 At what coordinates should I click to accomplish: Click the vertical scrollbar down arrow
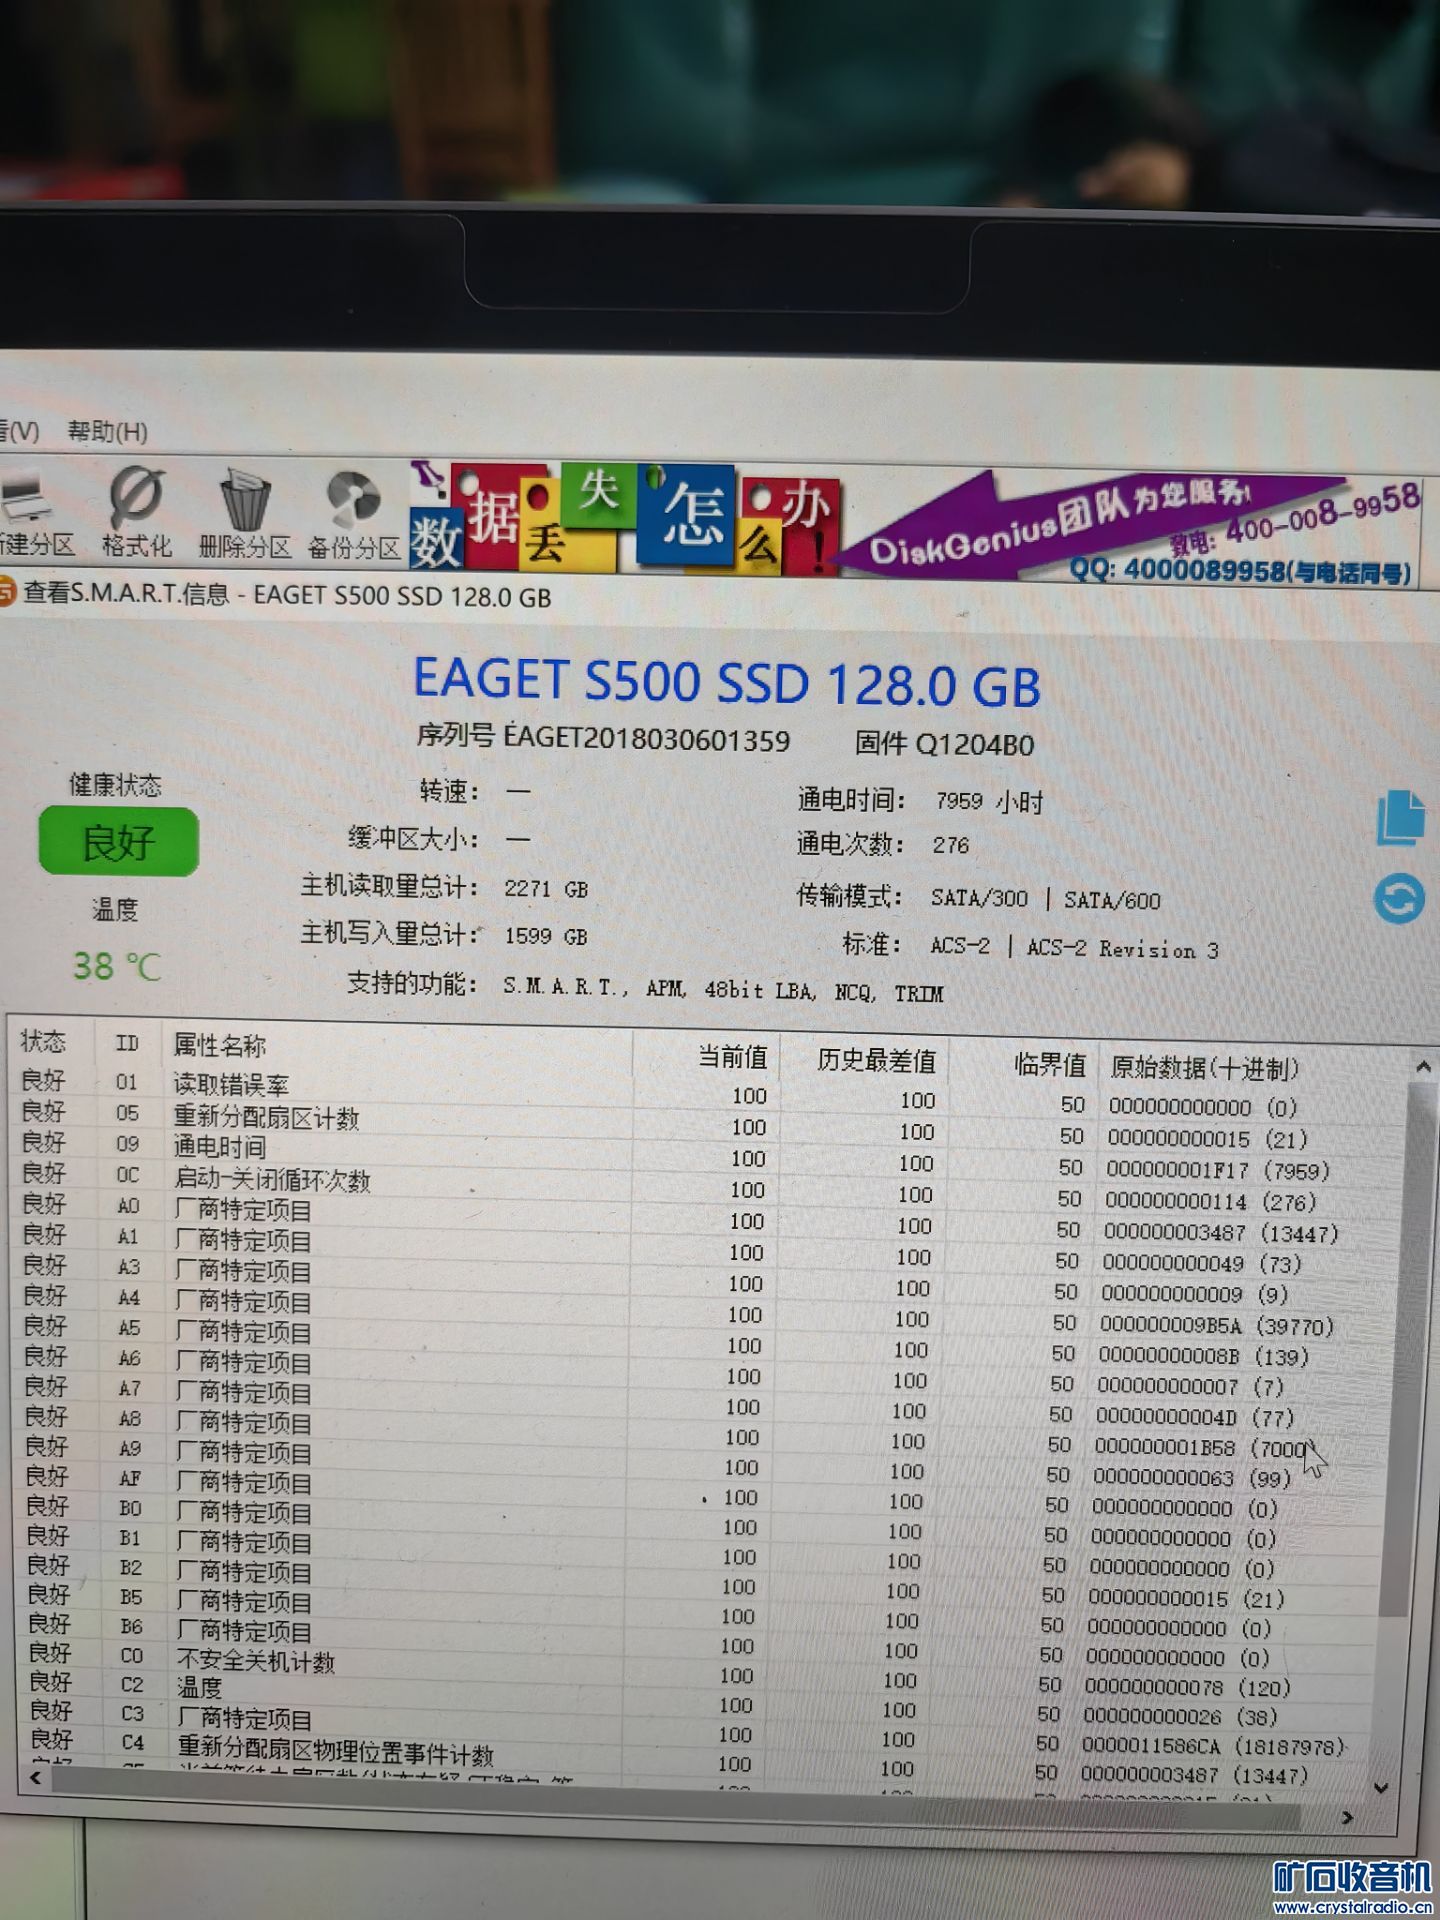tap(1381, 1789)
